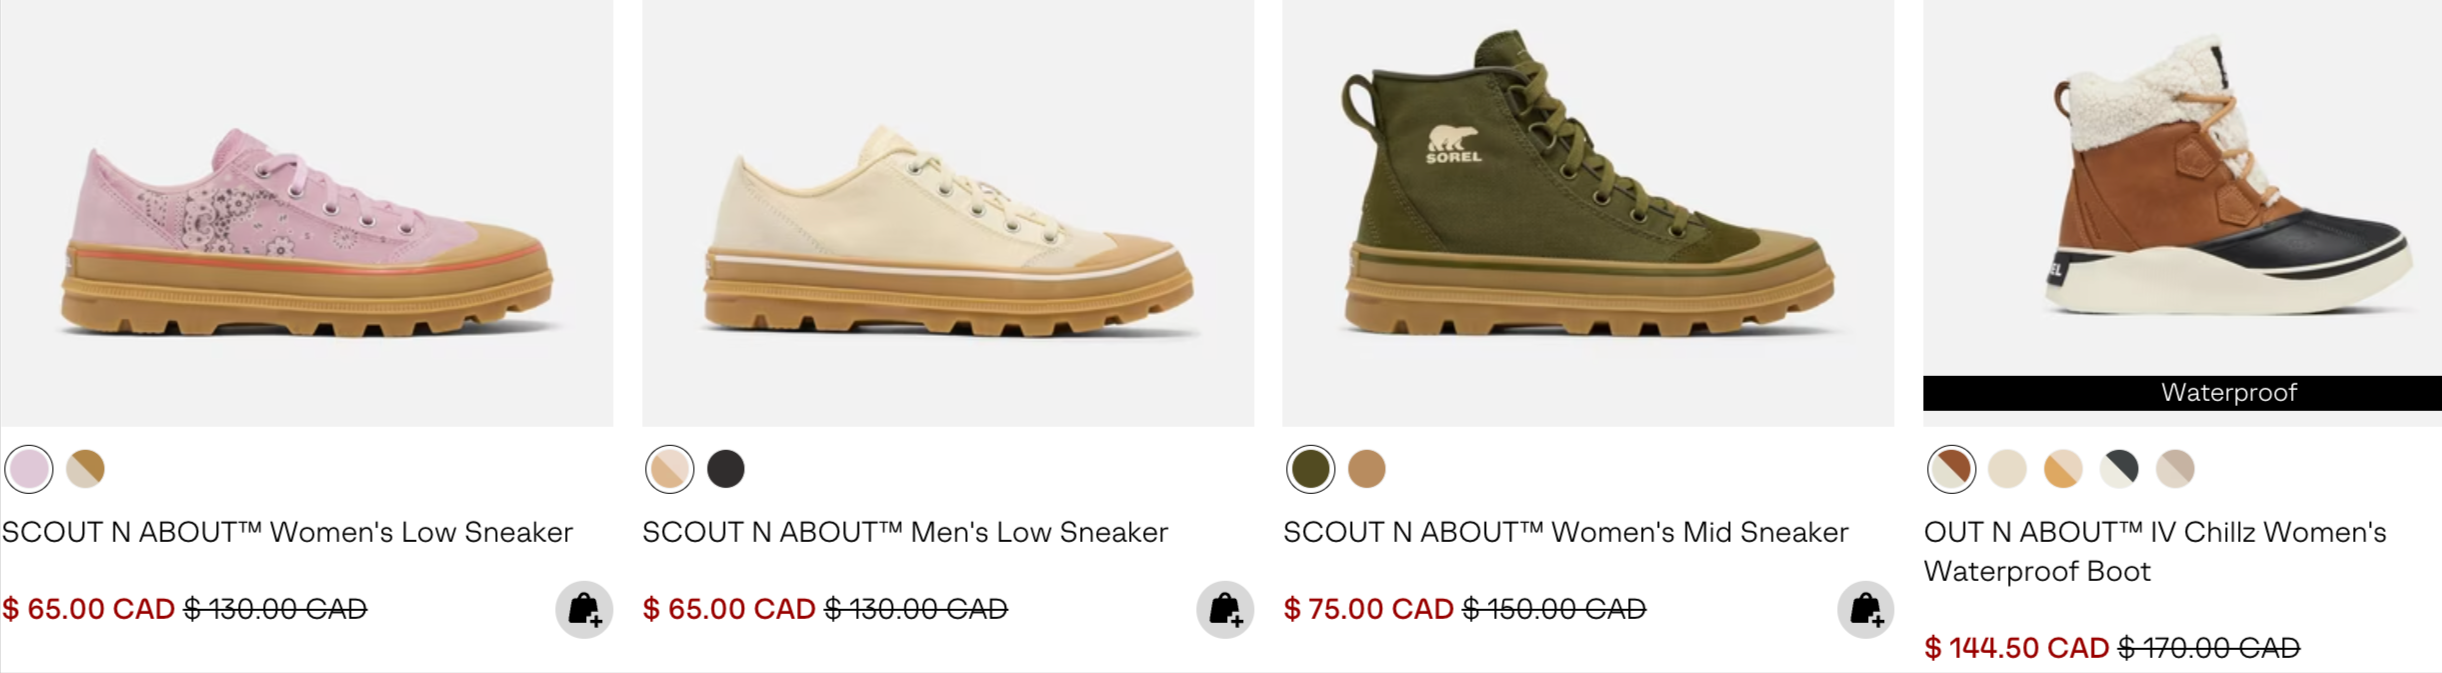Pick beige-taupe swatch for Chillz Boot
The width and height of the screenshot is (2442, 673).
[x=2175, y=469]
